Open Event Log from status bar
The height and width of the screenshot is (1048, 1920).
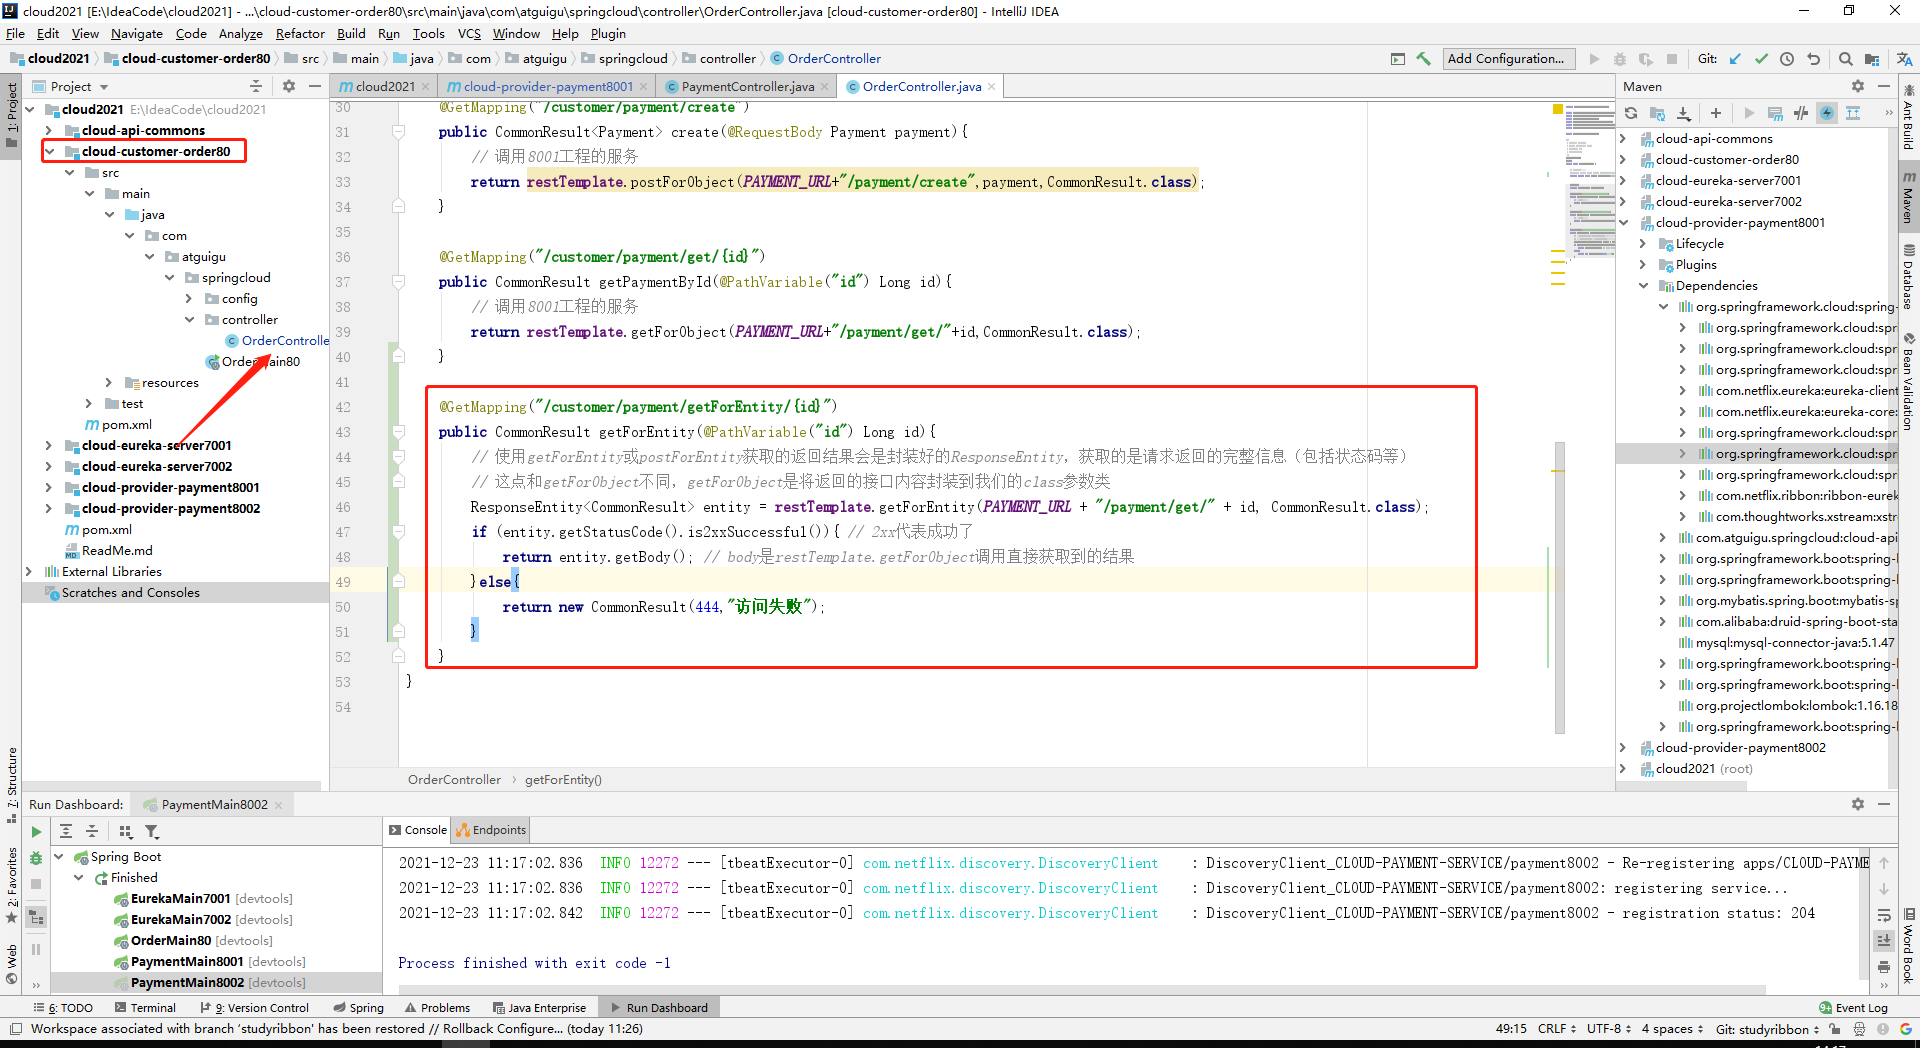point(1853,1008)
